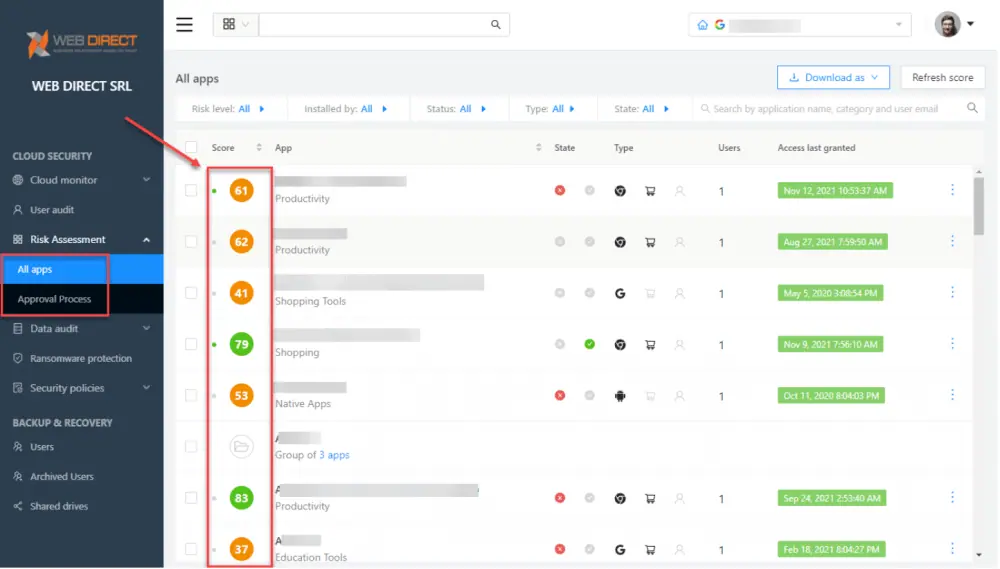Click the Refresh score button
Image resolution: width=1000 pixels, height=569 pixels.
(942, 77)
